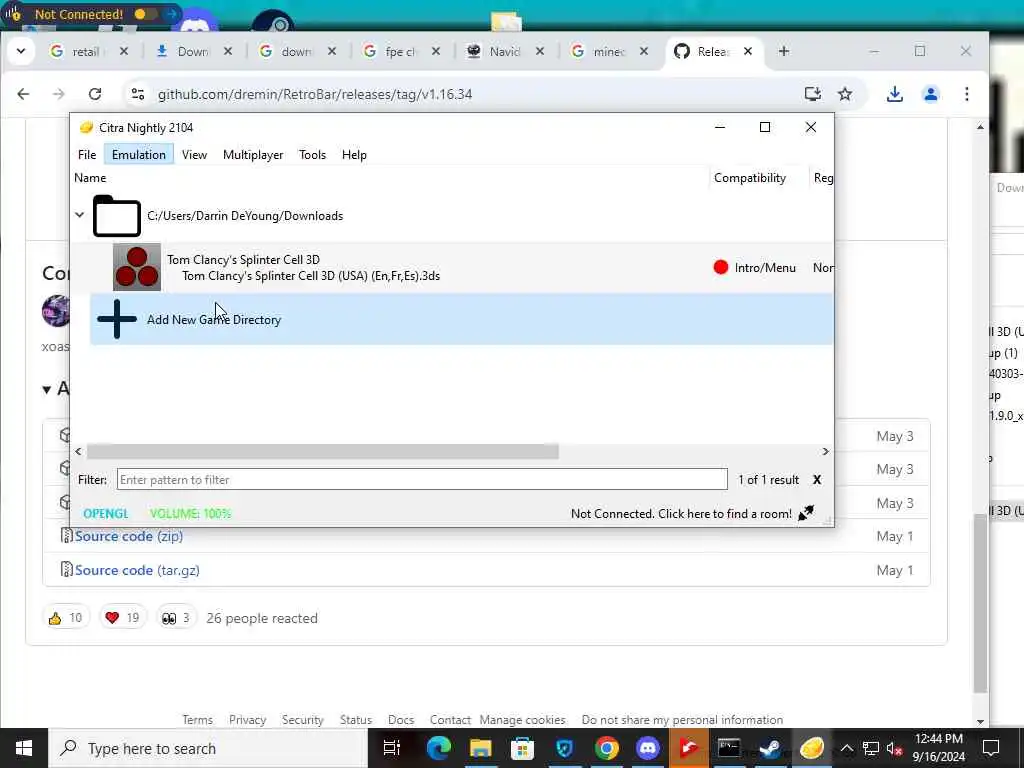
Task: Focus the Filter pattern input field
Action: pyautogui.click(x=422, y=479)
